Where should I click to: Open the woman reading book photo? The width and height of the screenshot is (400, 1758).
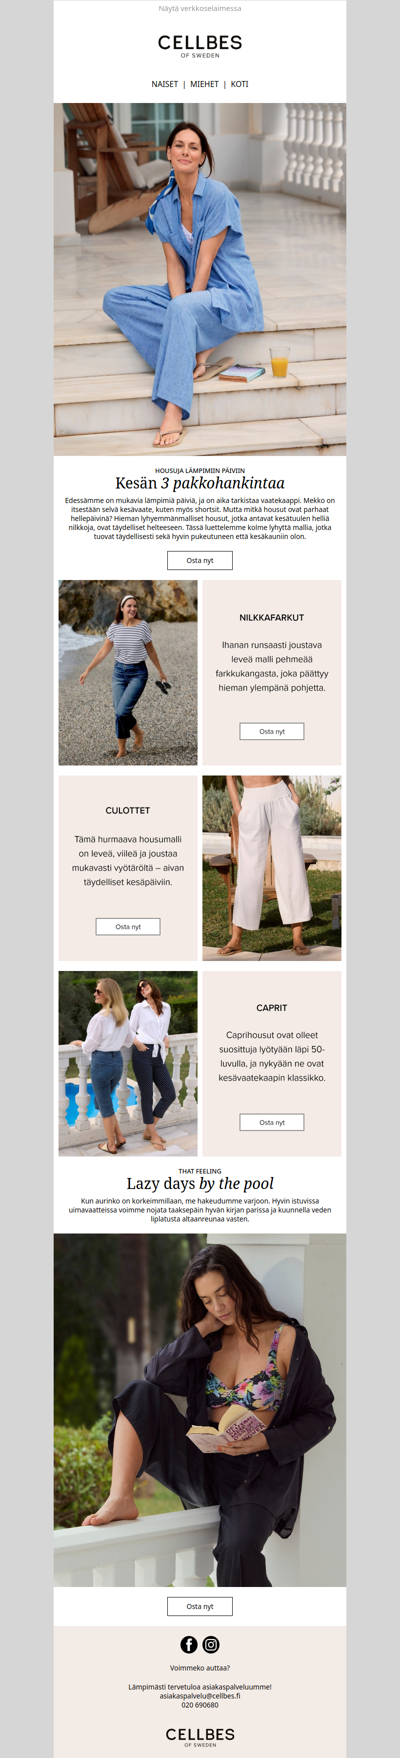pos(200,1410)
